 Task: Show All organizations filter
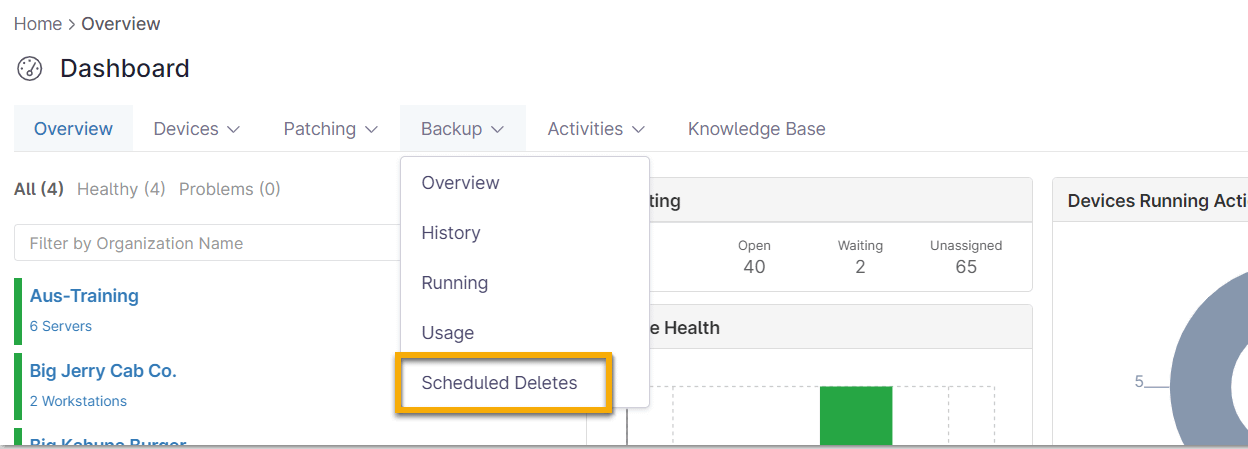pyautogui.click(x=39, y=189)
